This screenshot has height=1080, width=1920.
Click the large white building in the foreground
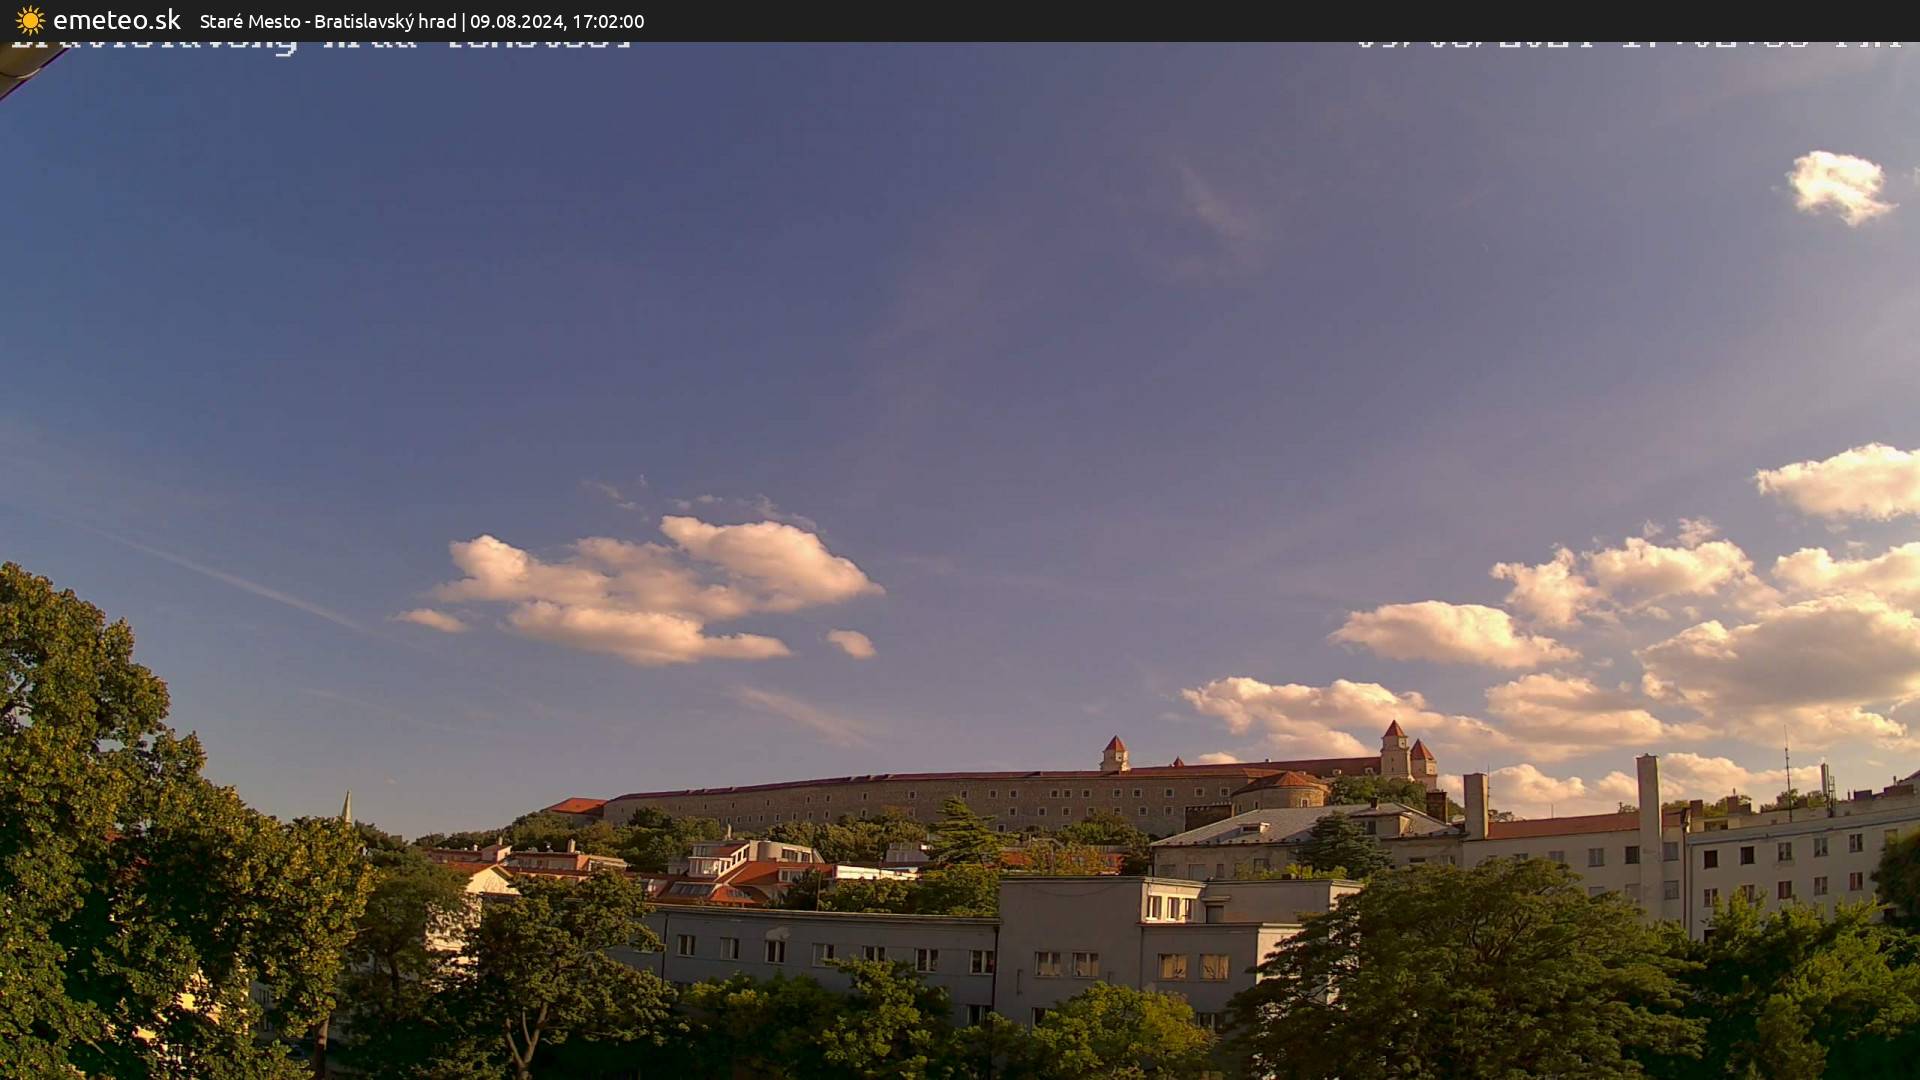[x=1050, y=950]
